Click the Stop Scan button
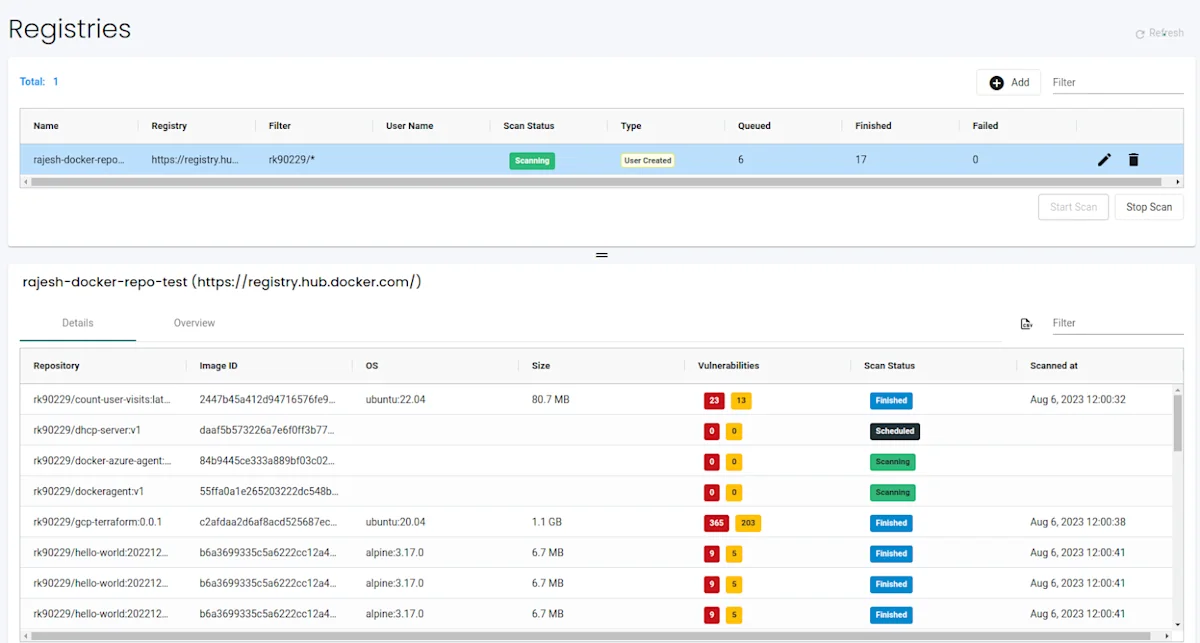The width and height of the screenshot is (1200, 643). [1149, 207]
